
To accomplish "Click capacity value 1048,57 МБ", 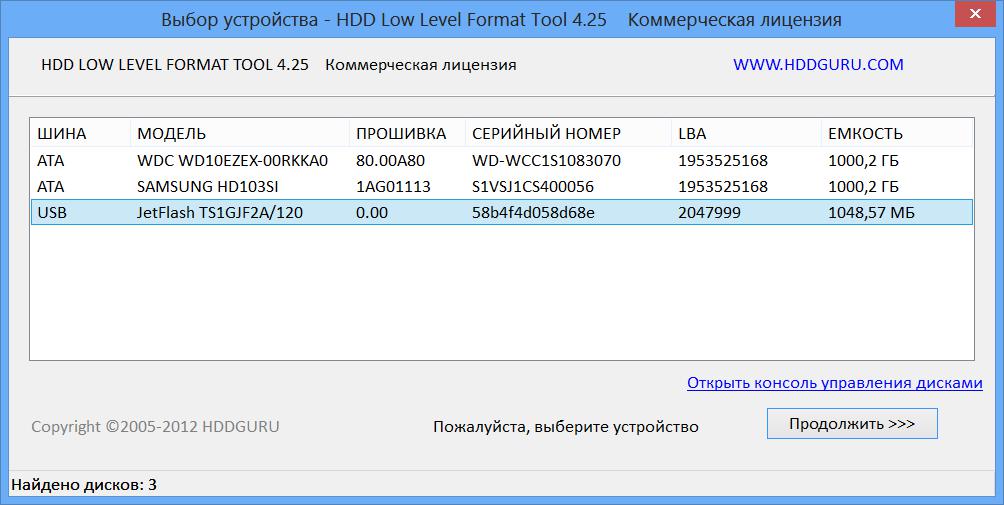I will 871,212.
